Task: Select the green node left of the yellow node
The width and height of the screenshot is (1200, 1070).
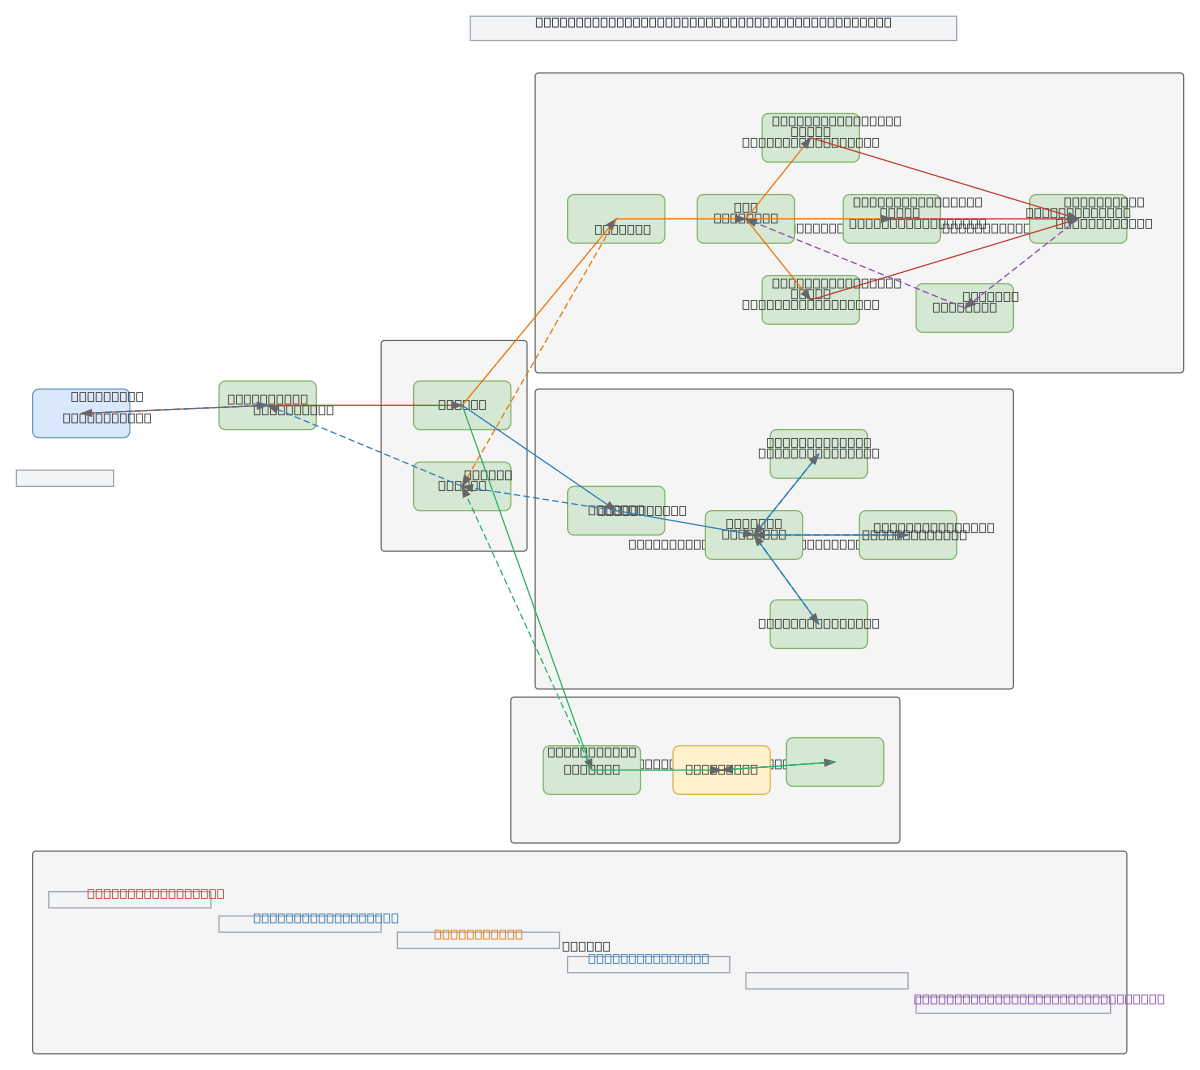Action: 592,770
